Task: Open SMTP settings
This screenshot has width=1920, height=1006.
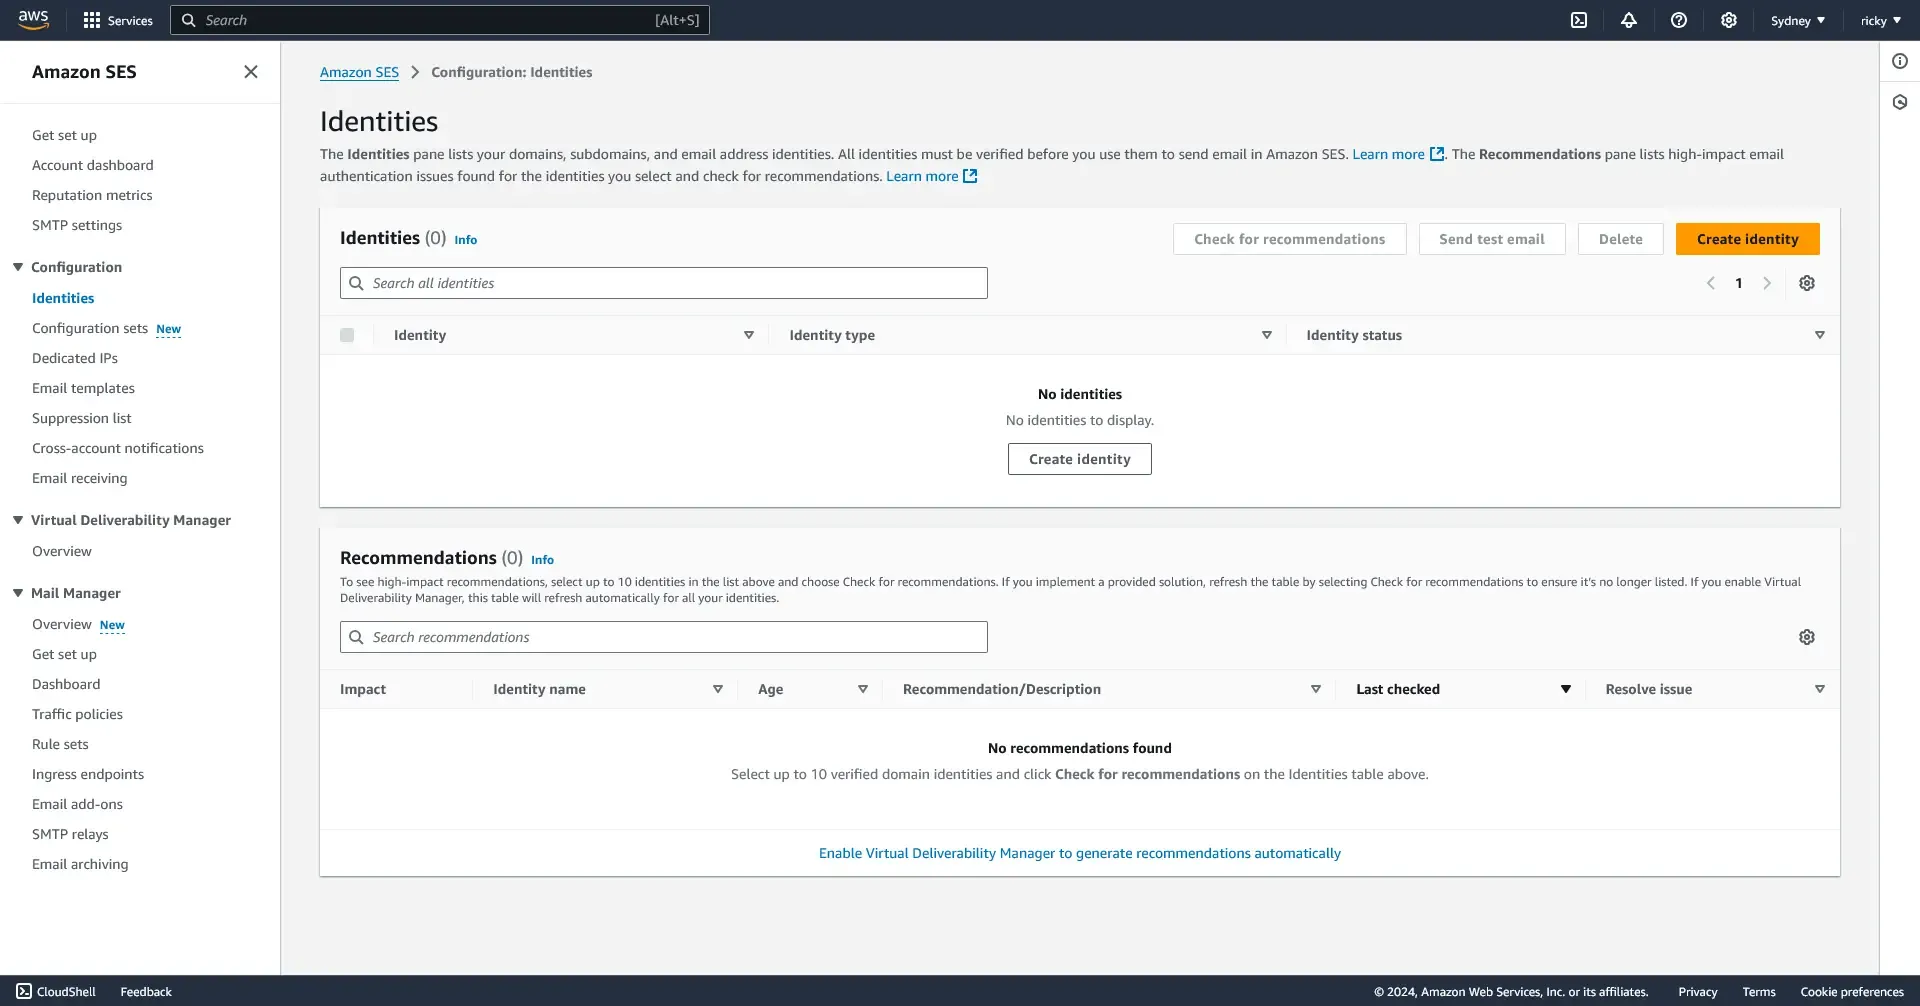Action: click(x=77, y=225)
